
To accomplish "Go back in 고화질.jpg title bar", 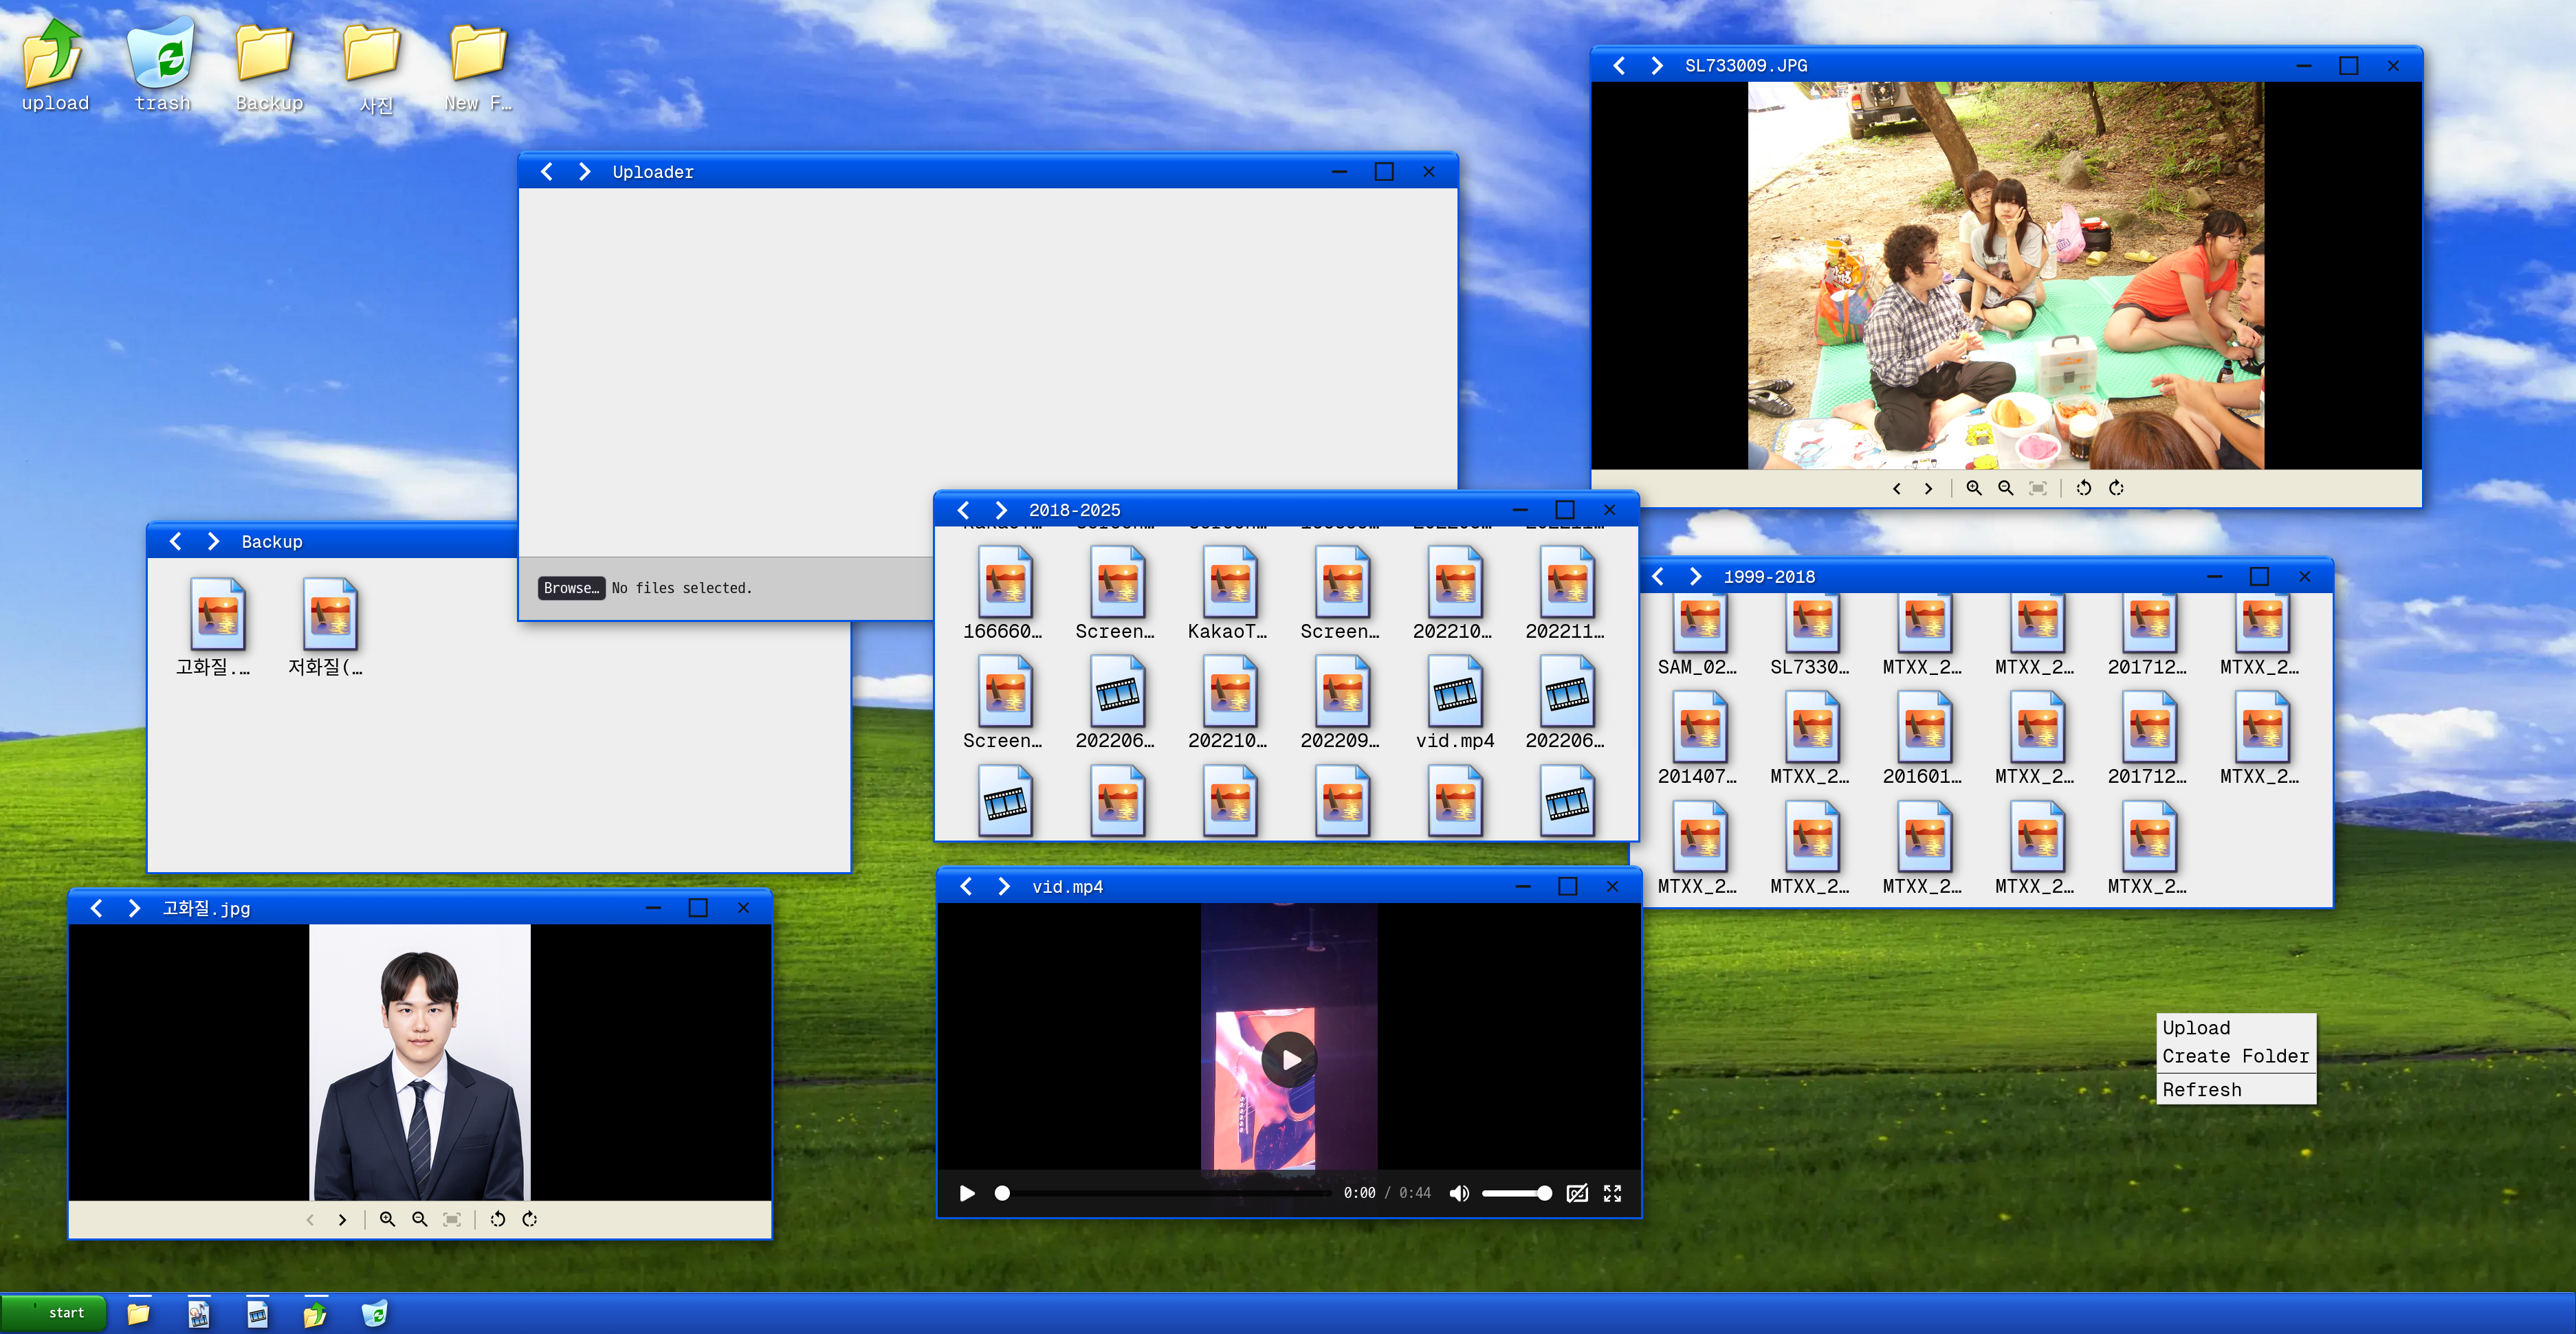I will 97,907.
